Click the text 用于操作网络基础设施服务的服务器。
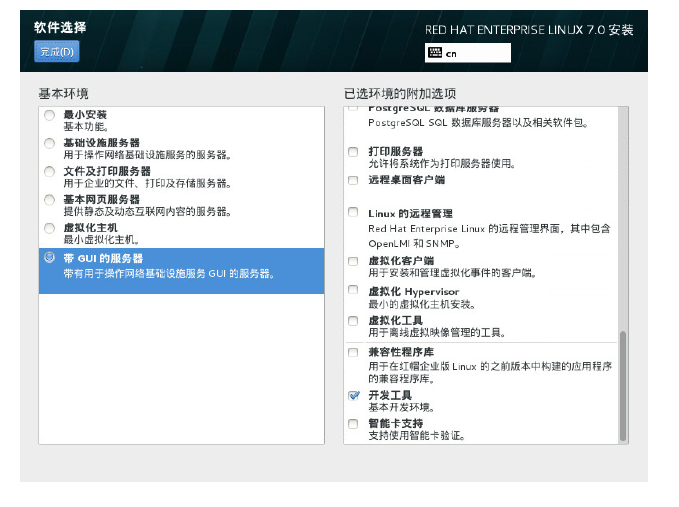 pos(147,155)
